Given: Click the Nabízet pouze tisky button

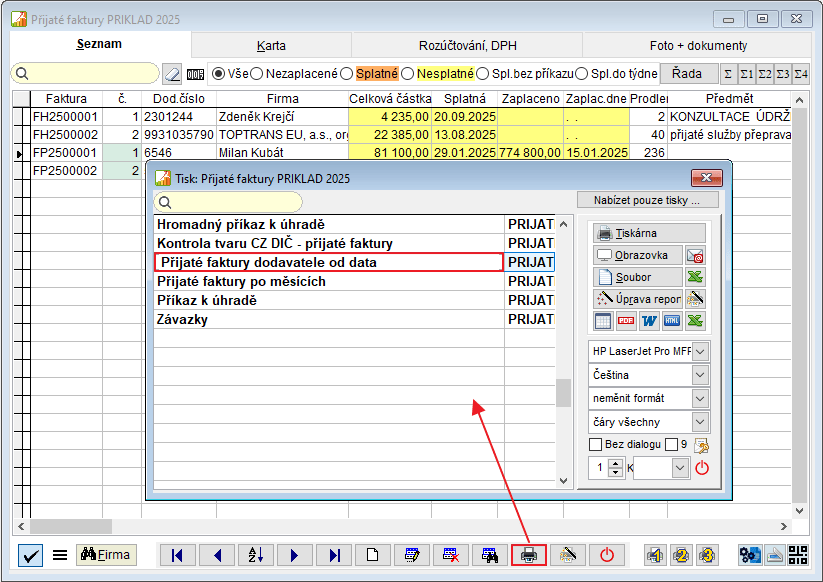Looking at the screenshot, I should (x=648, y=200).
